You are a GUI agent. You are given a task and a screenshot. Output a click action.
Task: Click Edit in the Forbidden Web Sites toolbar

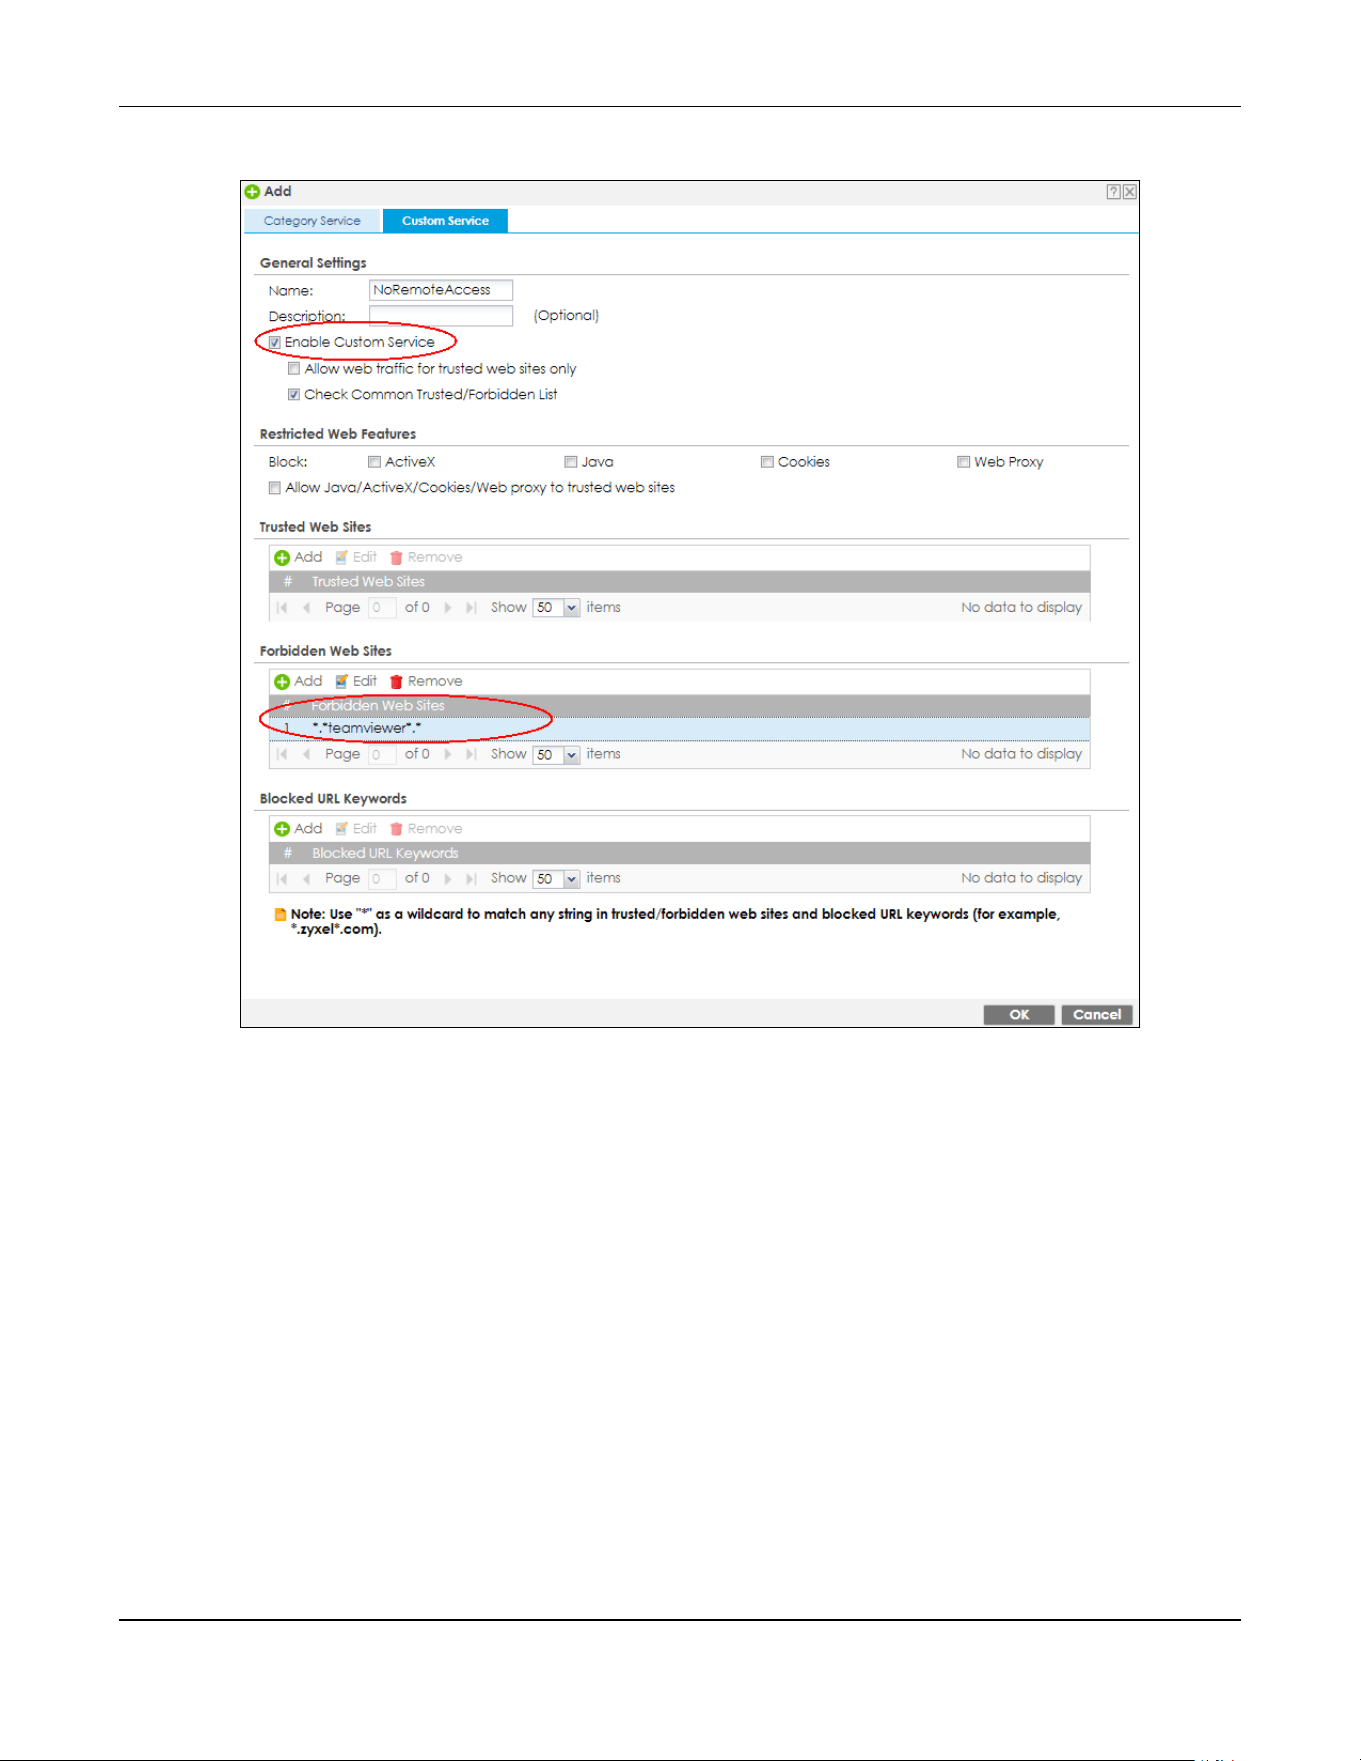coord(356,681)
